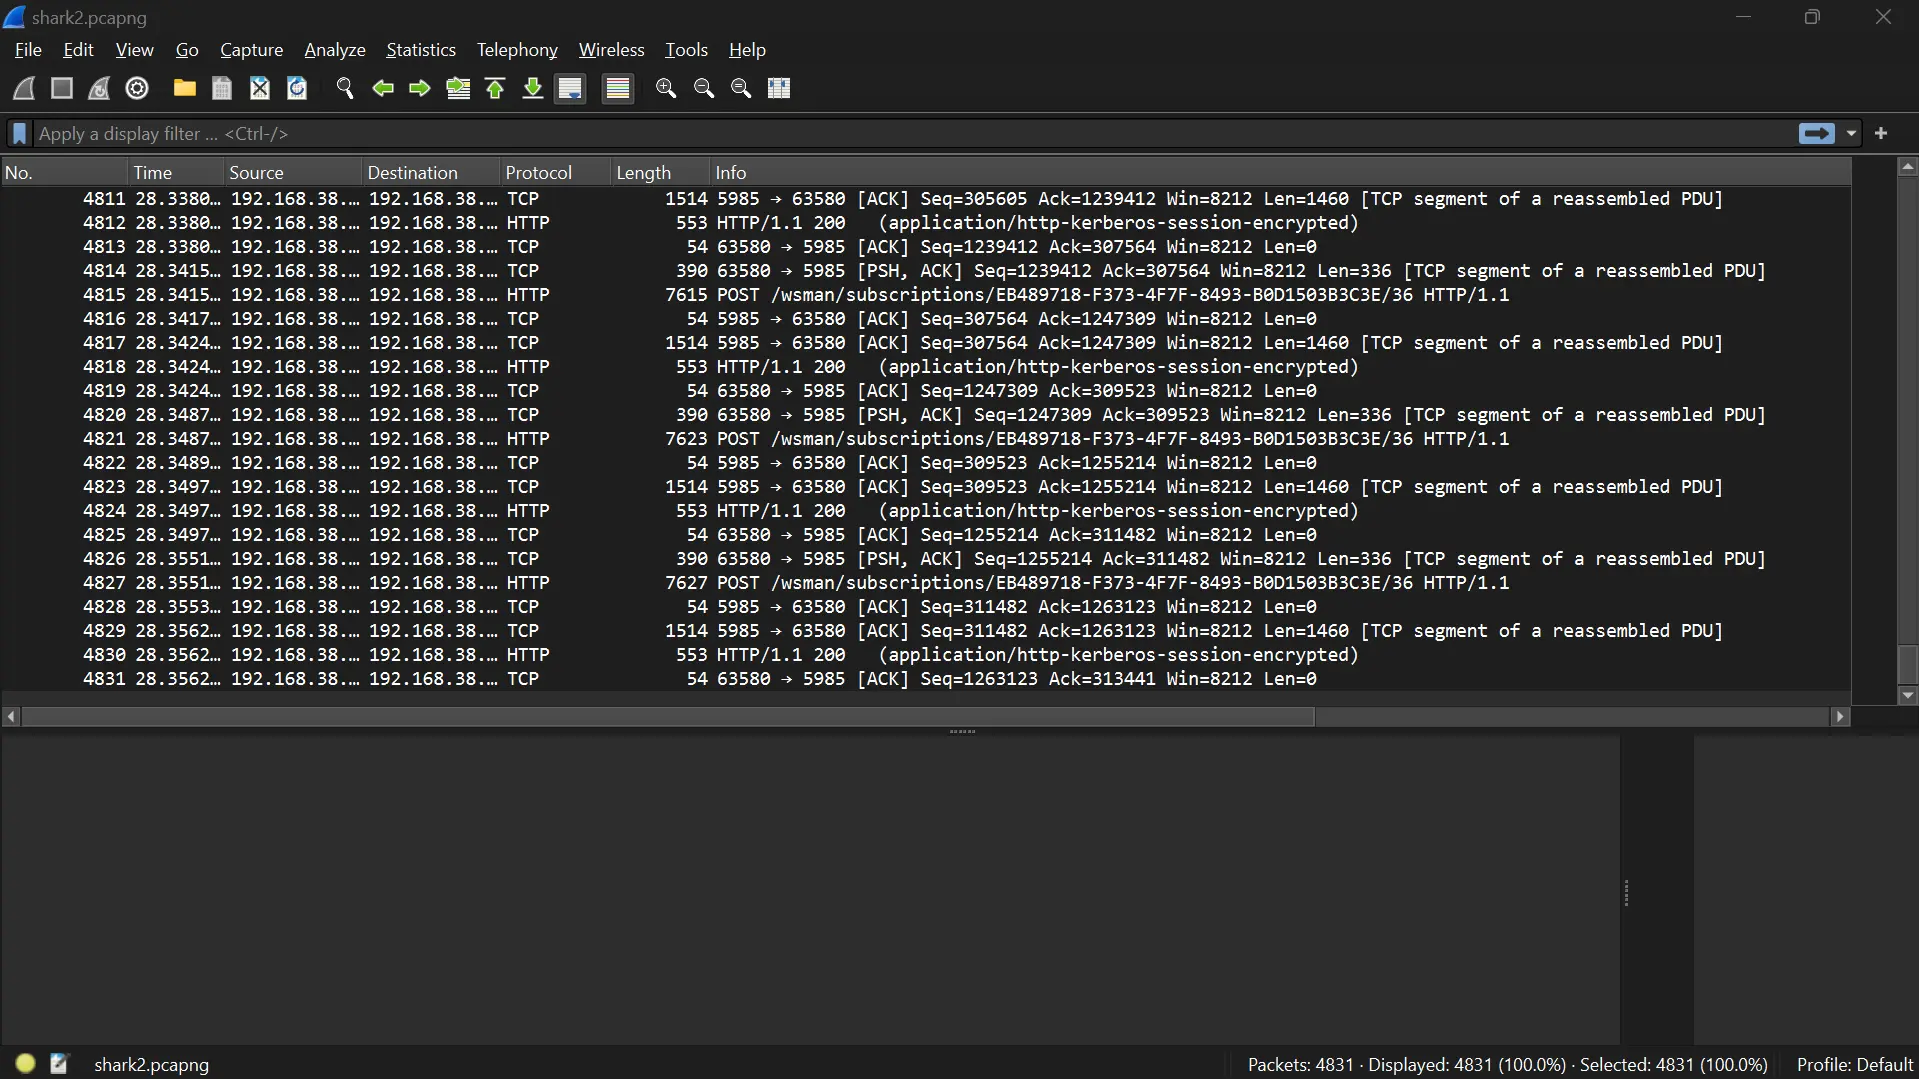Click Profile: Default in status bar
The width and height of the screenshot is (1919, 1079).
point(1855,1064)
